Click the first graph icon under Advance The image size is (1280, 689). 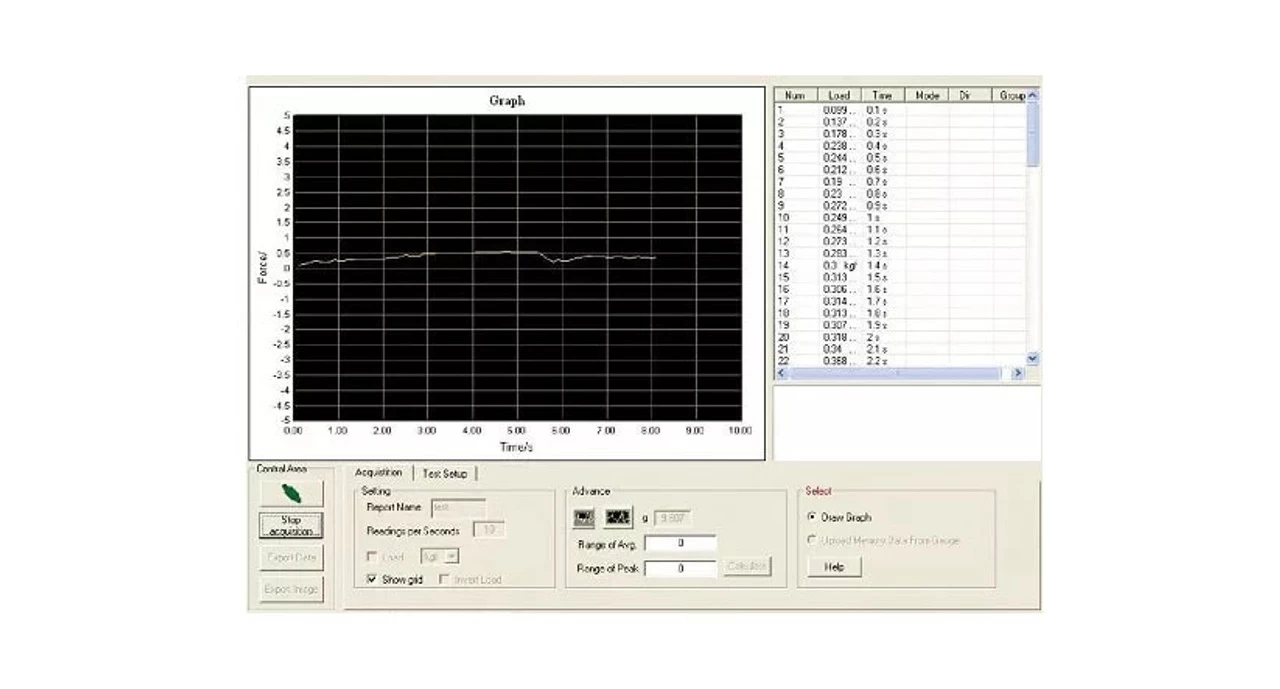[x=584, y=517]
